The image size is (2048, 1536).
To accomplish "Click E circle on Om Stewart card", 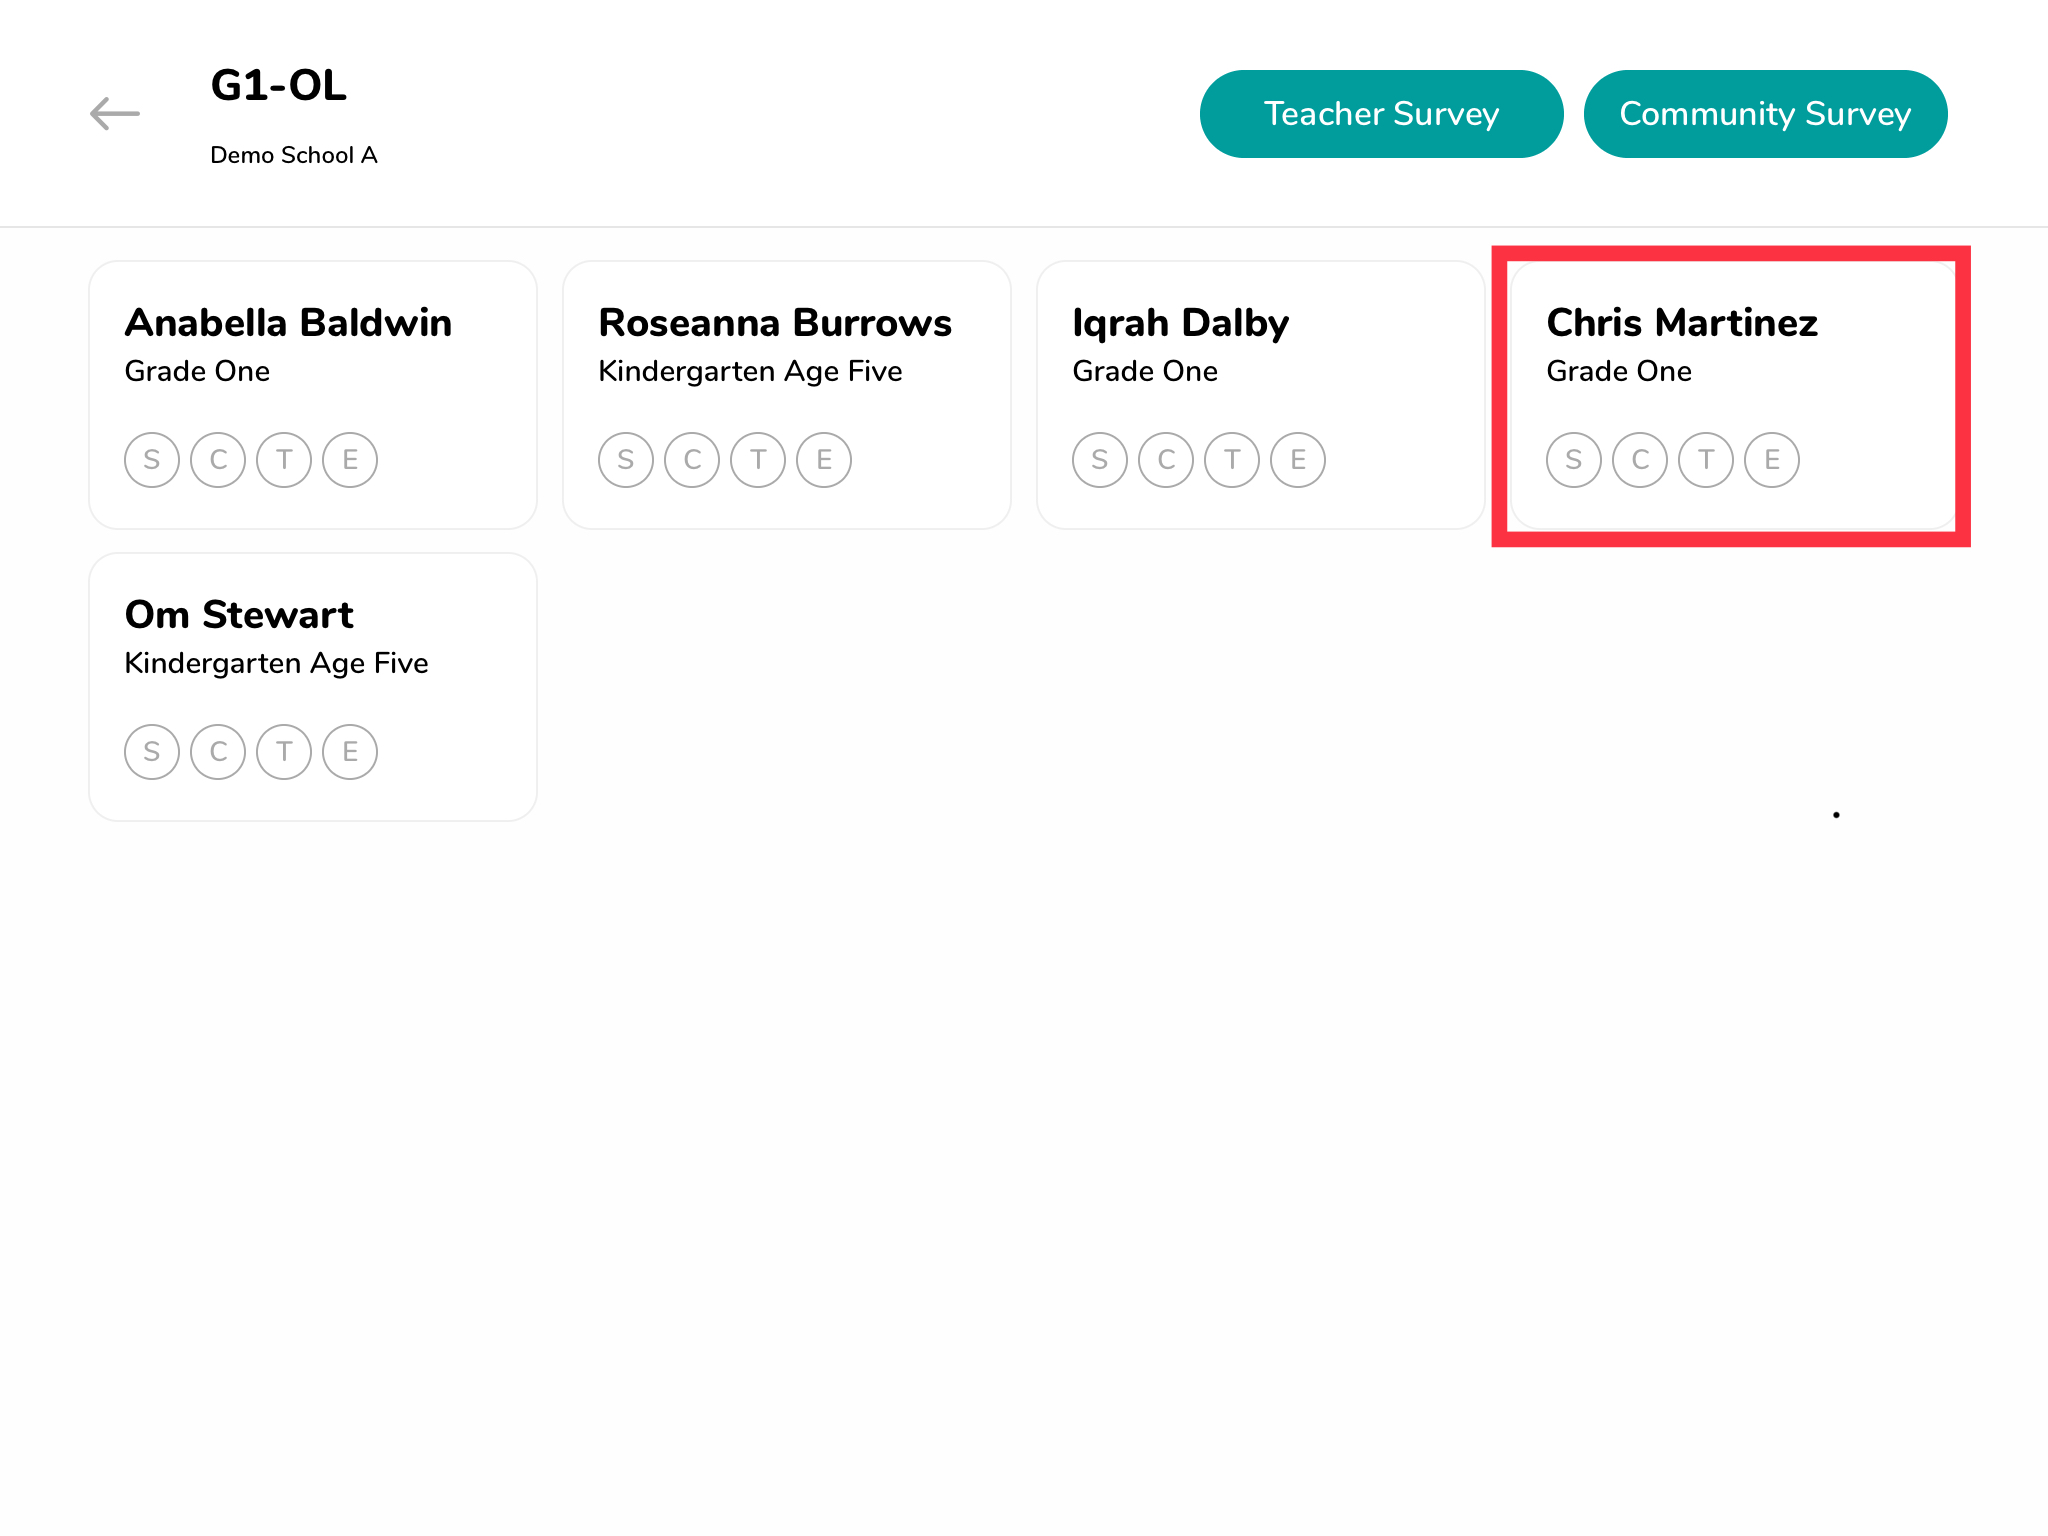I will 350,752.
